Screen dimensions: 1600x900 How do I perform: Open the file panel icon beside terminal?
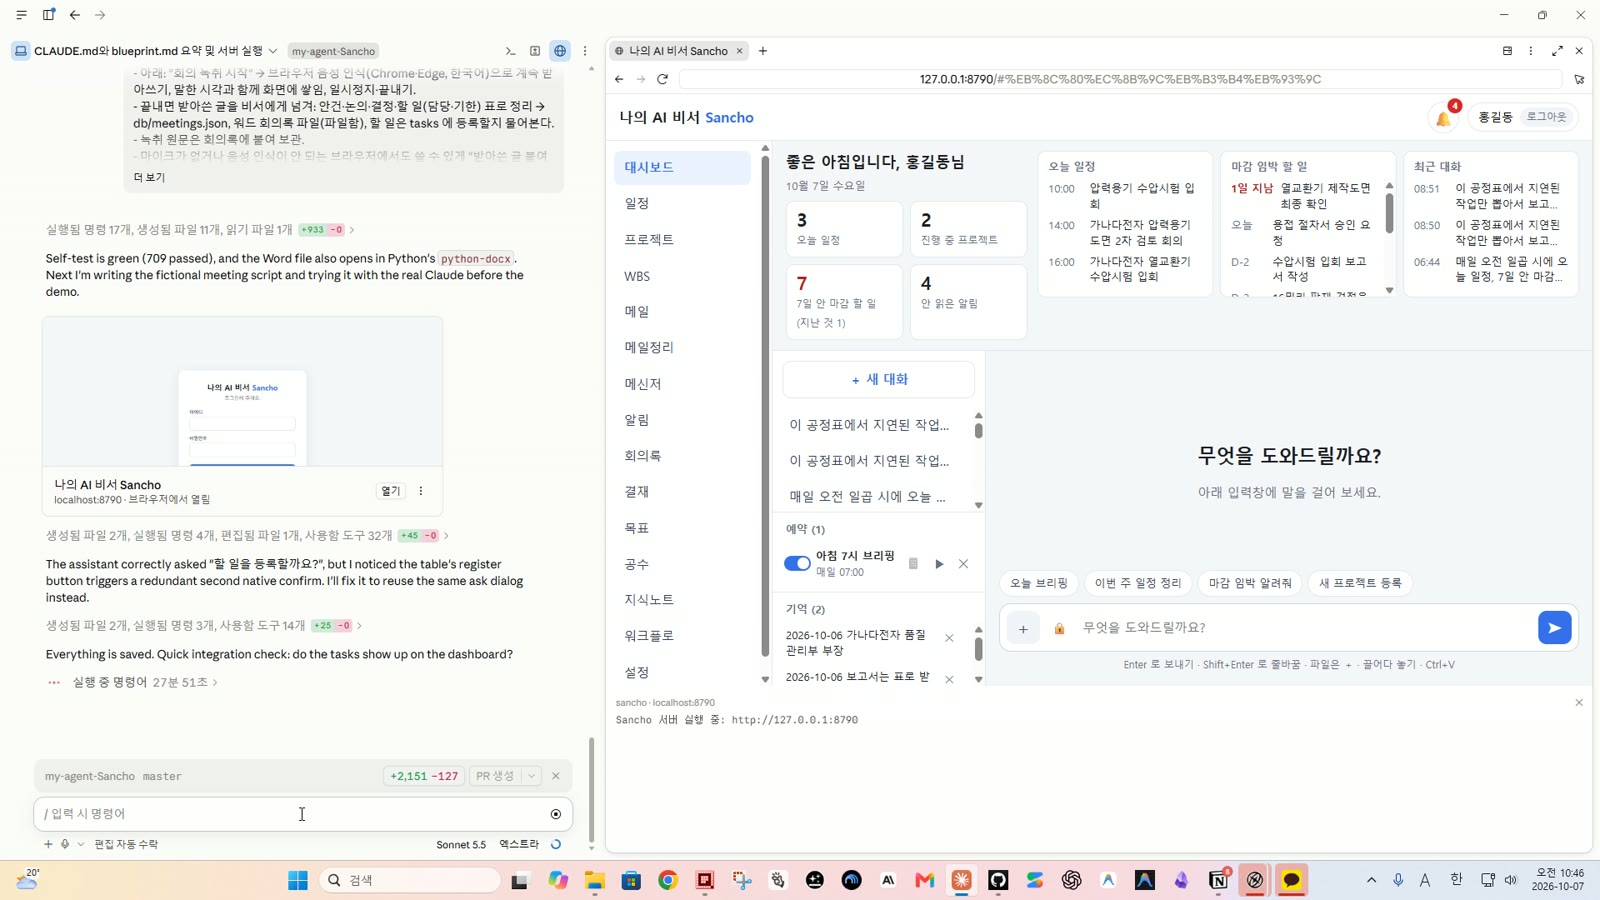(x=535, y=51)
